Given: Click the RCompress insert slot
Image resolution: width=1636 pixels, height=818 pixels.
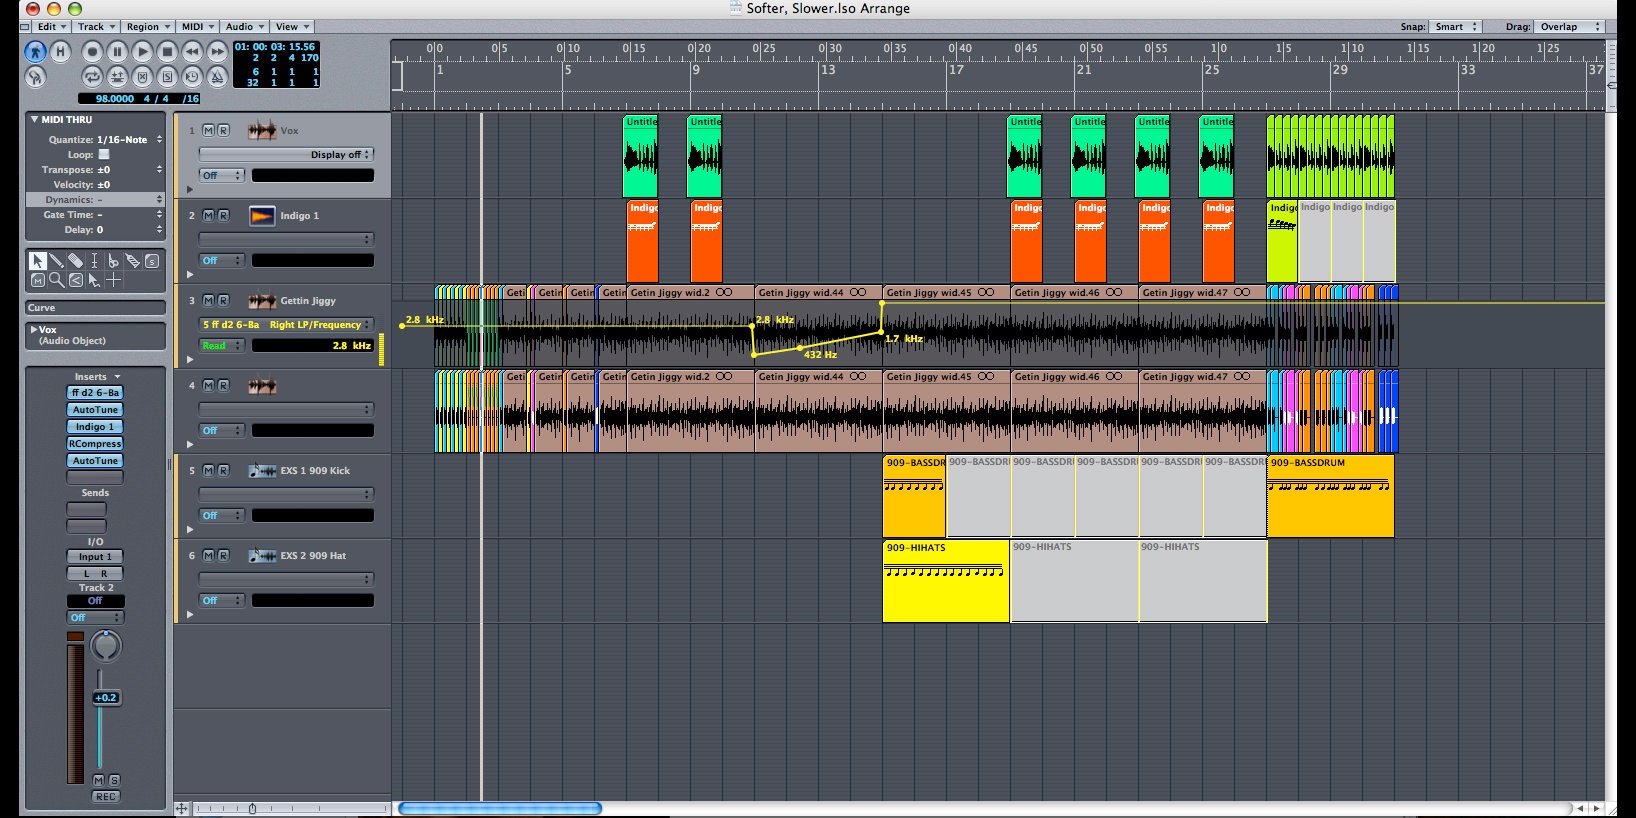Looking at the screenshot, I should point(95,444).
